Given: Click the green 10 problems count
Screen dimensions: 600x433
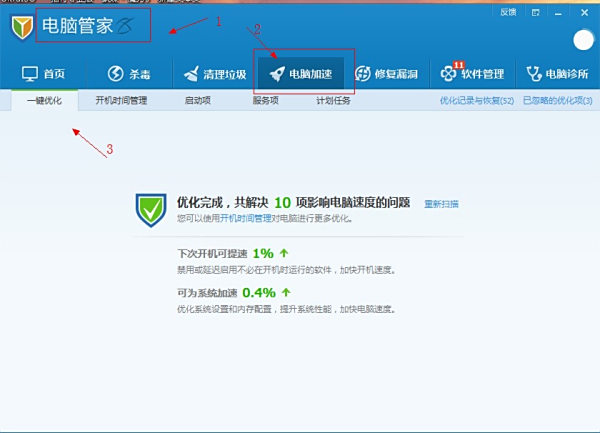Looking at the screenshot, I should [x=282, y=203].
